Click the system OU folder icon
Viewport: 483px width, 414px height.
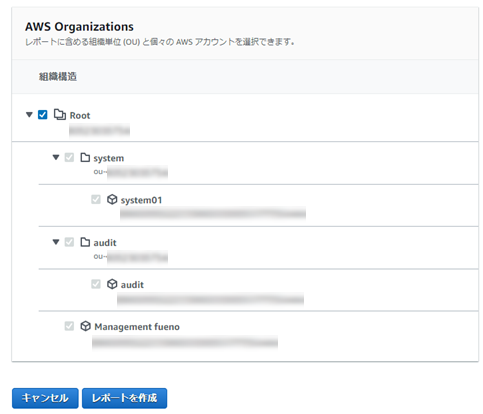click(85, 157)
